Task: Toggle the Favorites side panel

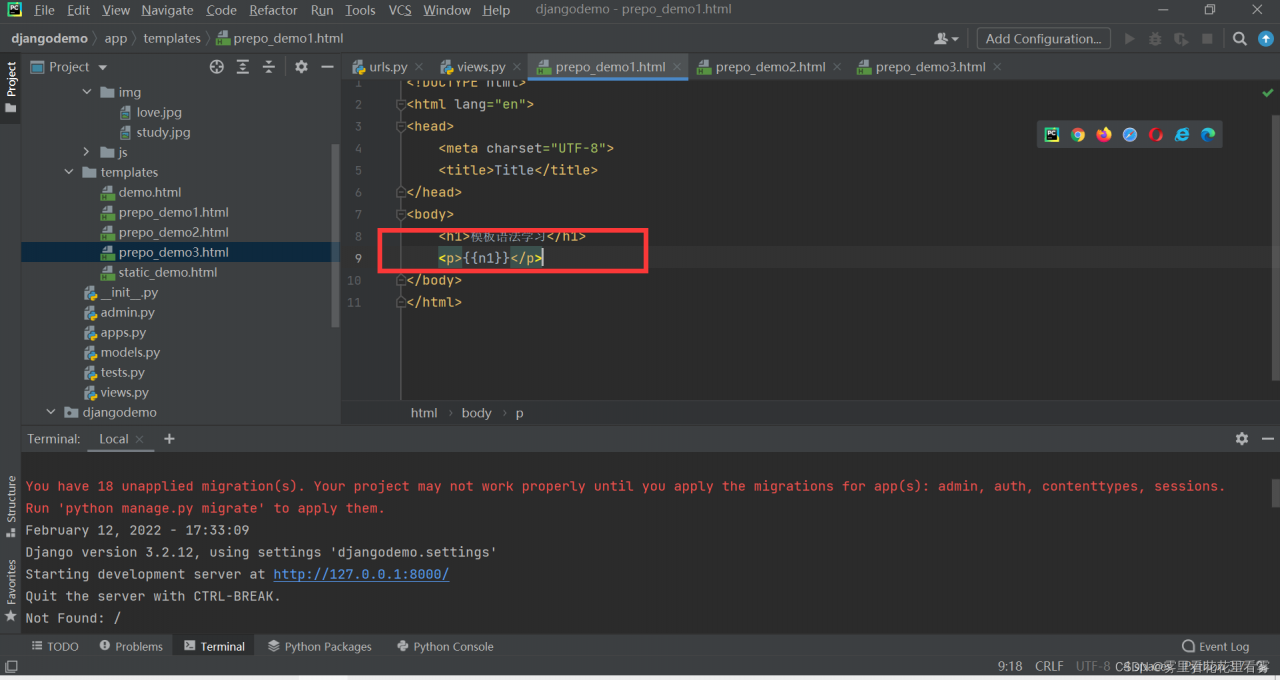Action: [11, 590]
